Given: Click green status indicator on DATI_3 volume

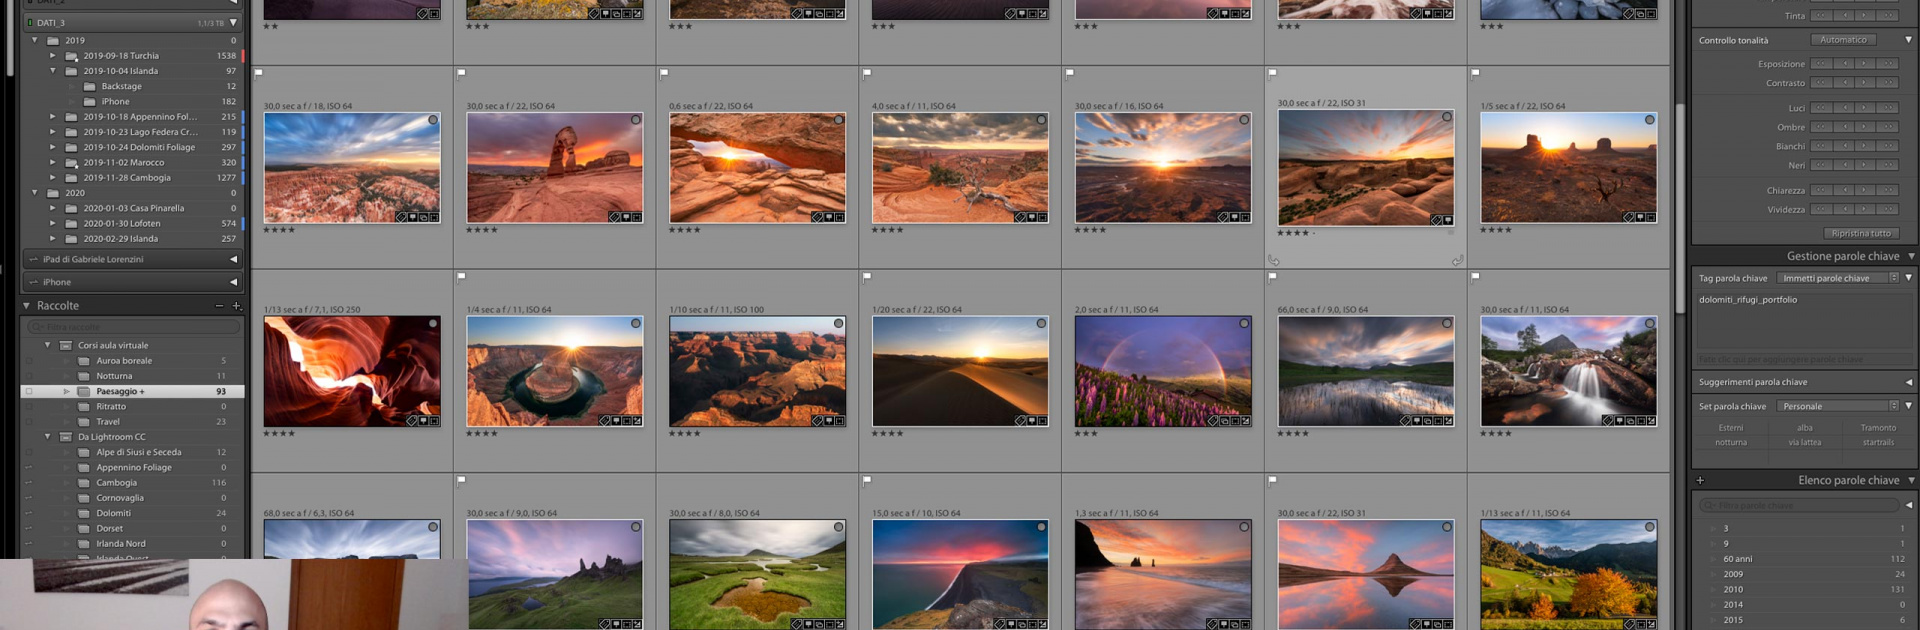Looking at the screenshot, I should click(x=29, y=23).
